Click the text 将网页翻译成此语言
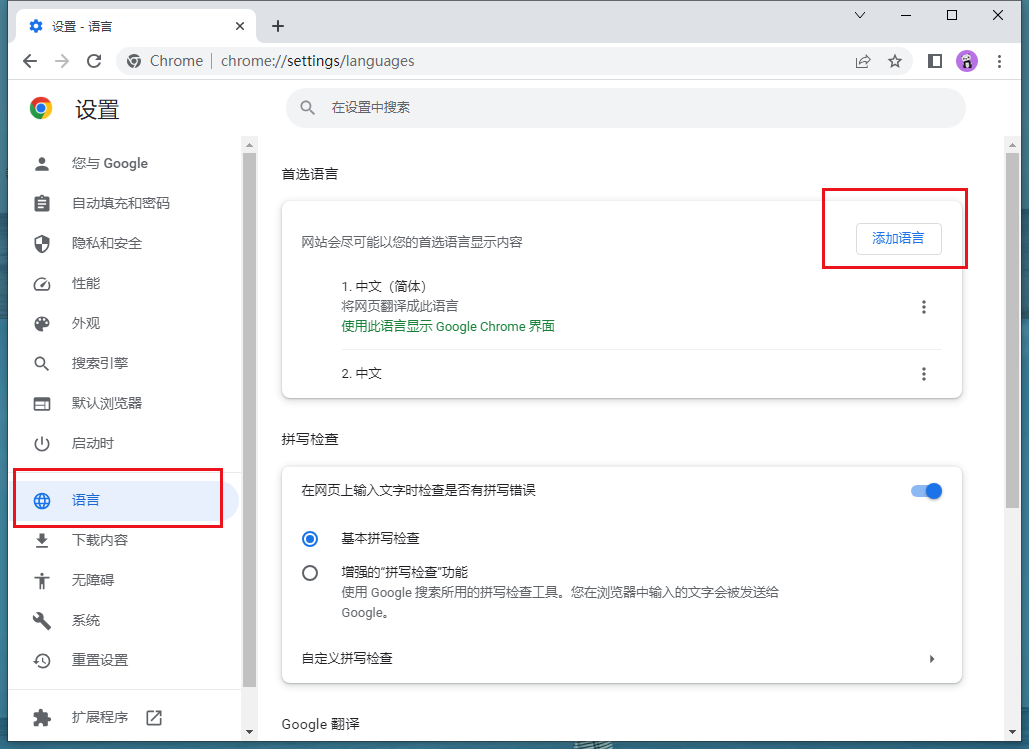 pyautogui.click(x=400, y=306)
